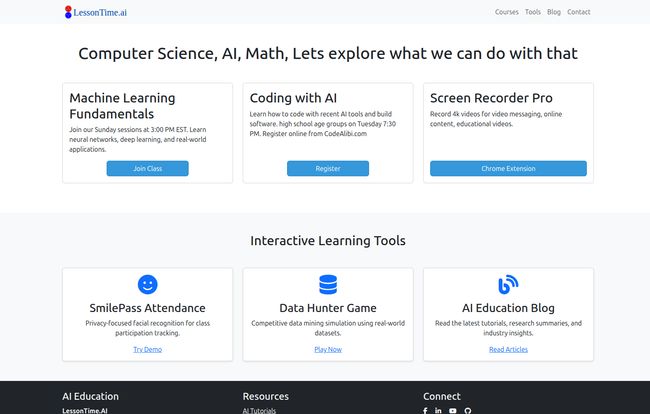
Task: Select Contact in the top navigation
Action: [x=579, y=12]
